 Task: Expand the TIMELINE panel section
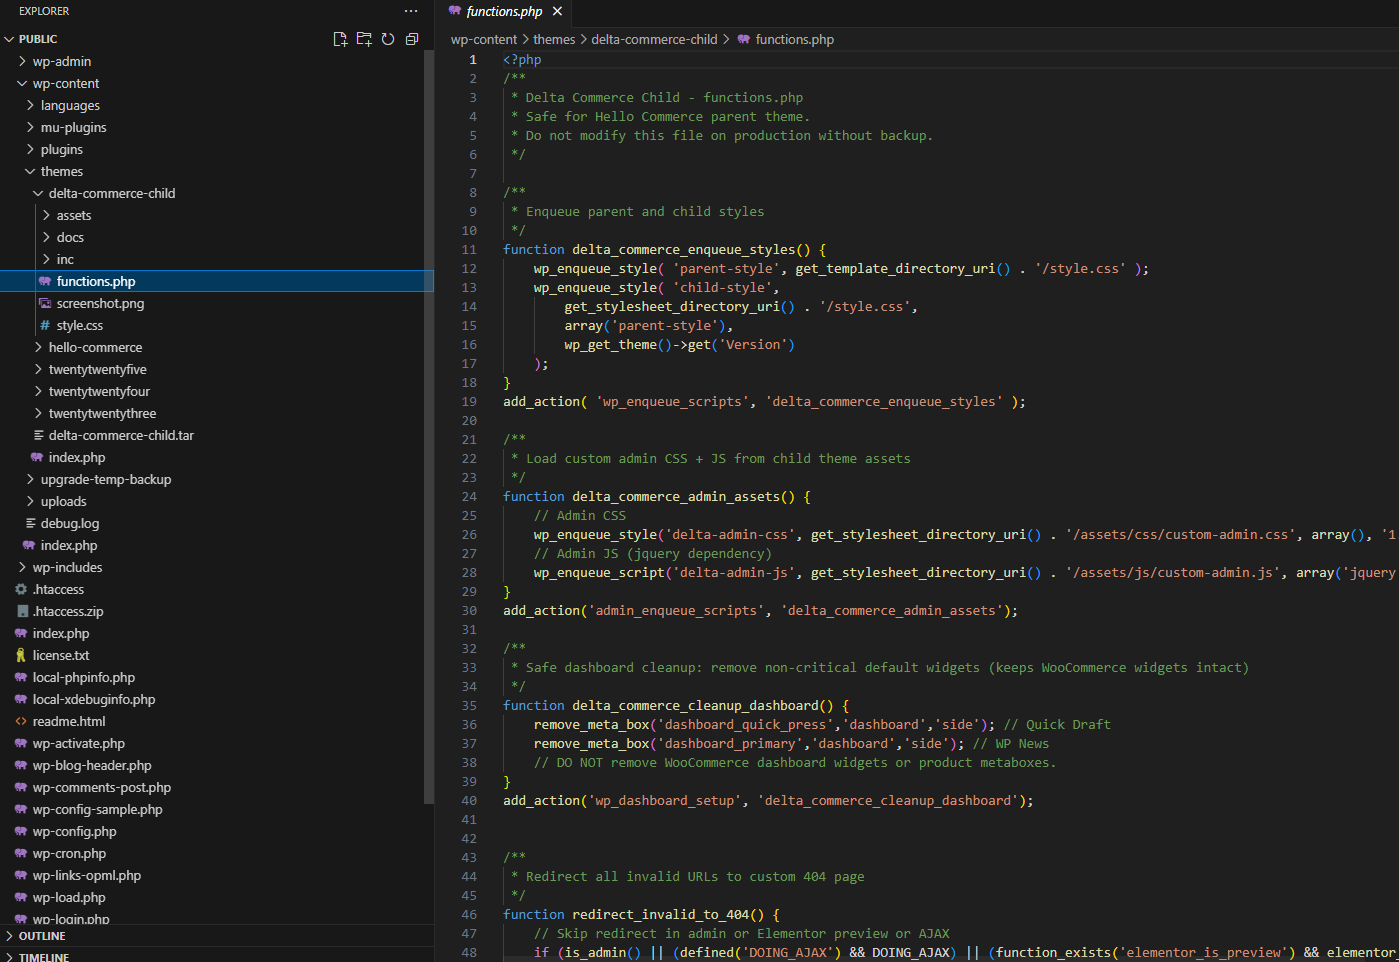point(44,957)
